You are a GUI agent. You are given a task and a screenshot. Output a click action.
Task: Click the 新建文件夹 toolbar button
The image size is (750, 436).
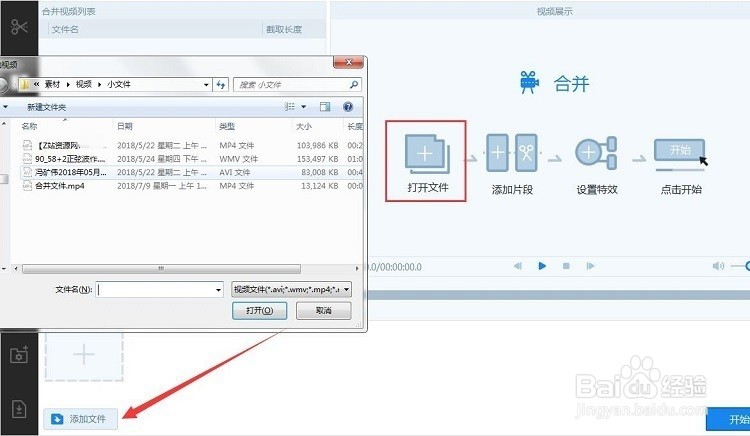click(46, 107)
